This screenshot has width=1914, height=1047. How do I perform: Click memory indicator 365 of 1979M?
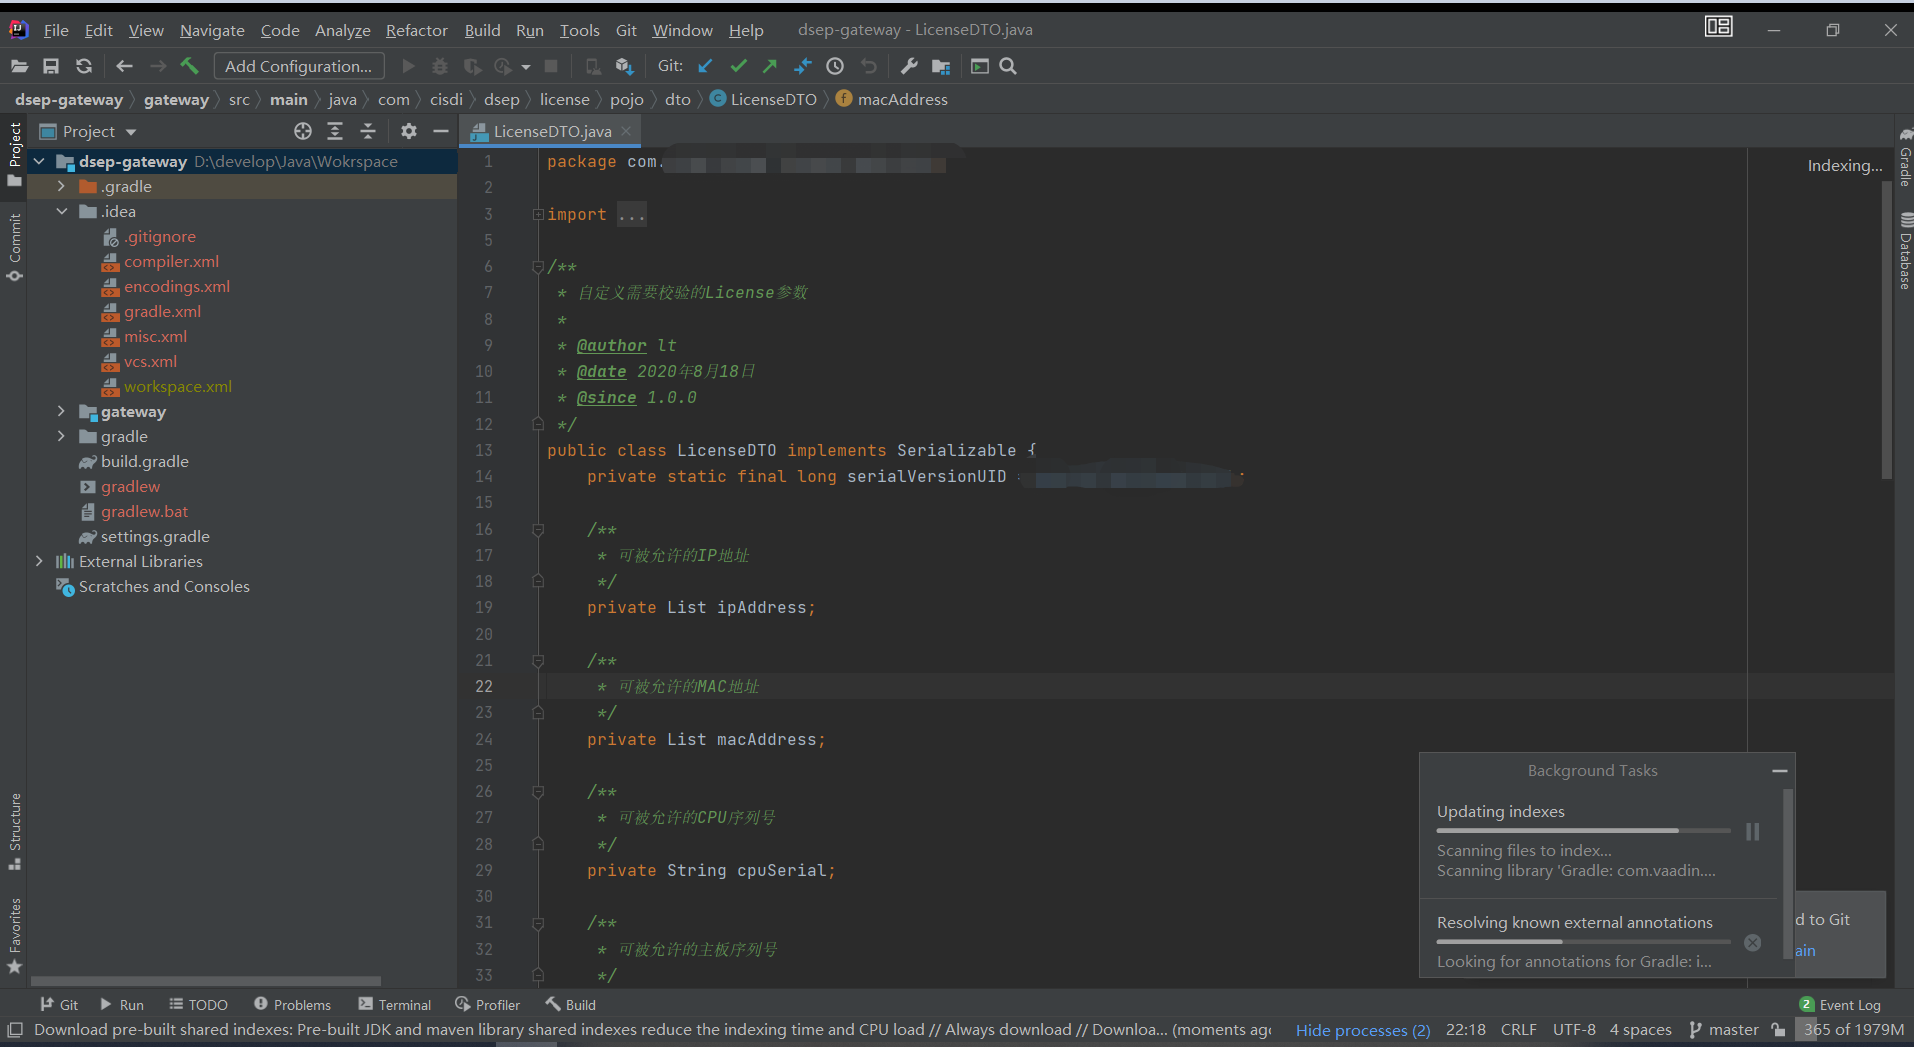(1852, 1030)
